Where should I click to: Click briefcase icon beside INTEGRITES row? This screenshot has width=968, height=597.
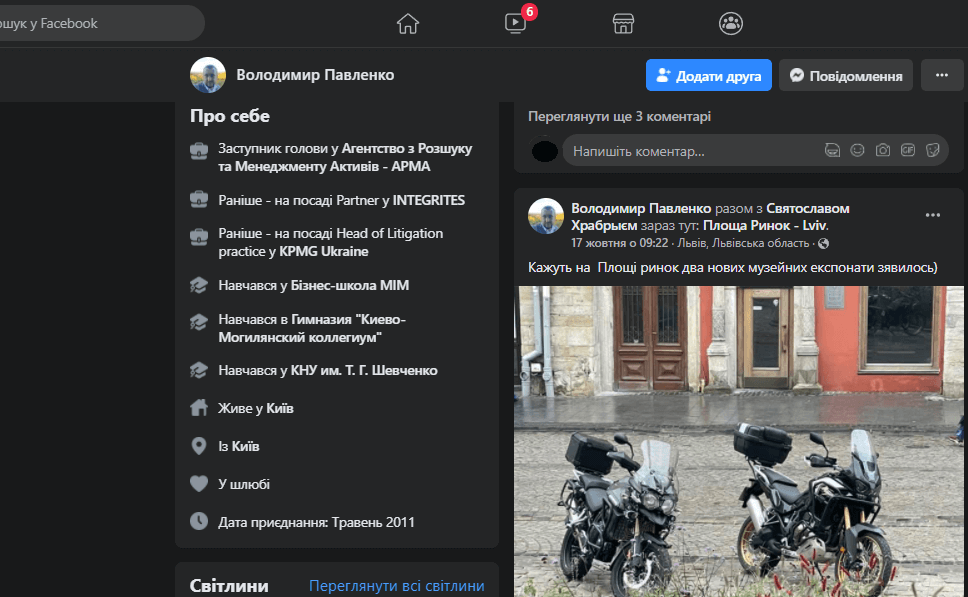pyautogui.click(x=199, y=199)
